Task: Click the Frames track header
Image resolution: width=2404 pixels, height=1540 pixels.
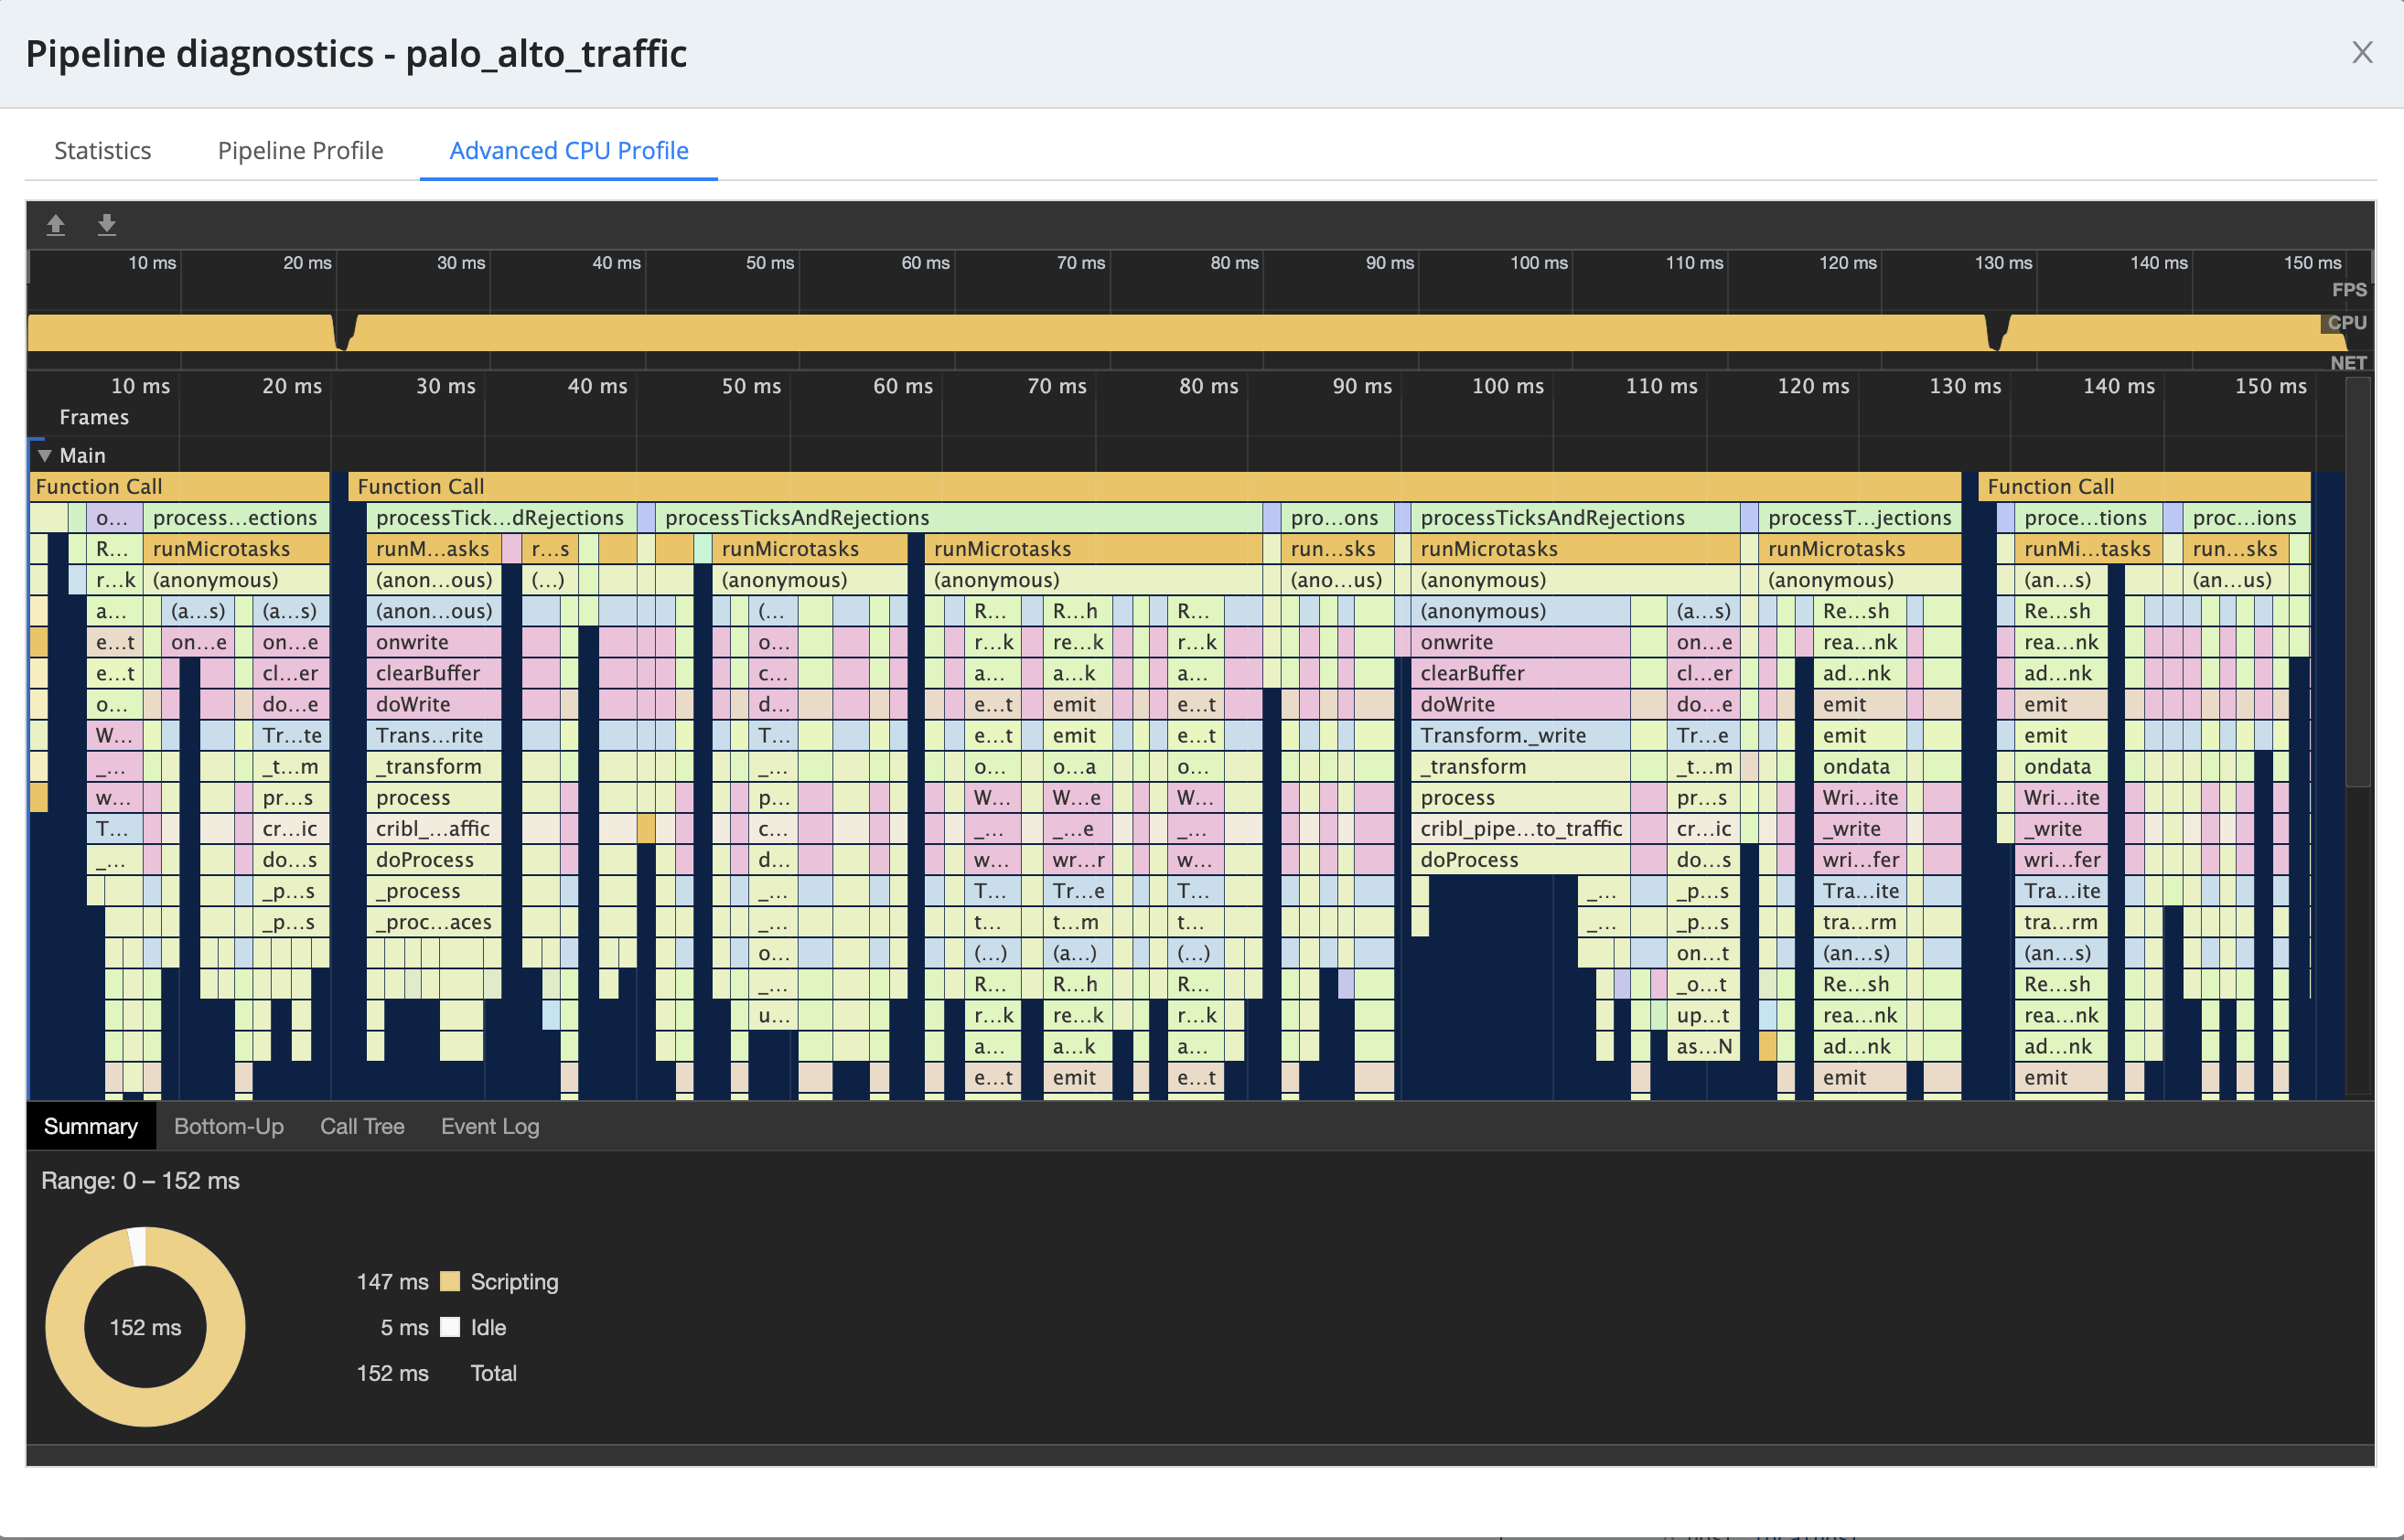Action: (95, 417)
